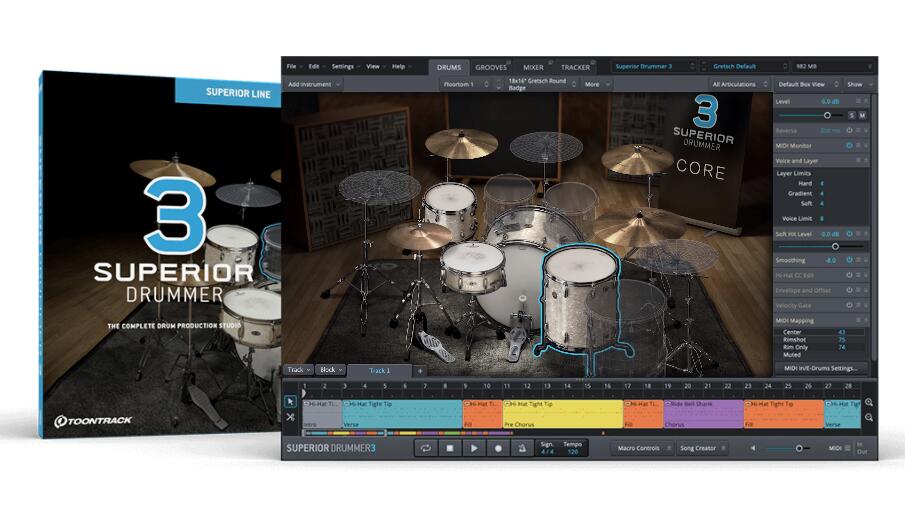Open the Edit menu
This screenshot has width=905, height=515.
point(316,66)
